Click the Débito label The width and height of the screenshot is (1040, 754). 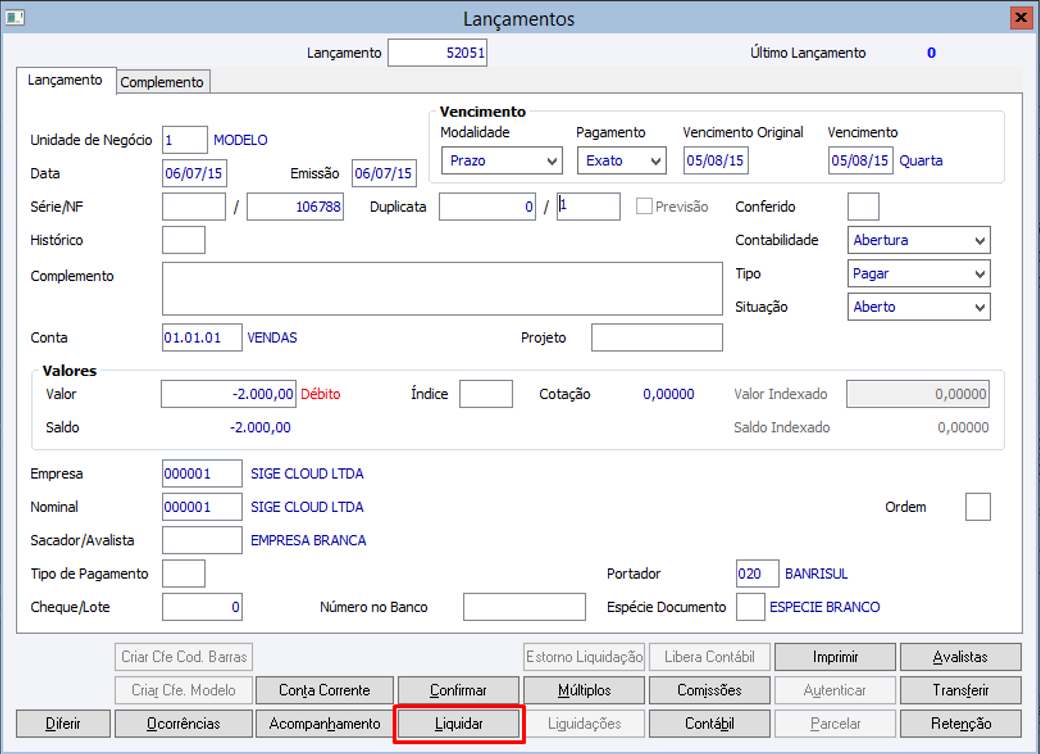[320, 394]
